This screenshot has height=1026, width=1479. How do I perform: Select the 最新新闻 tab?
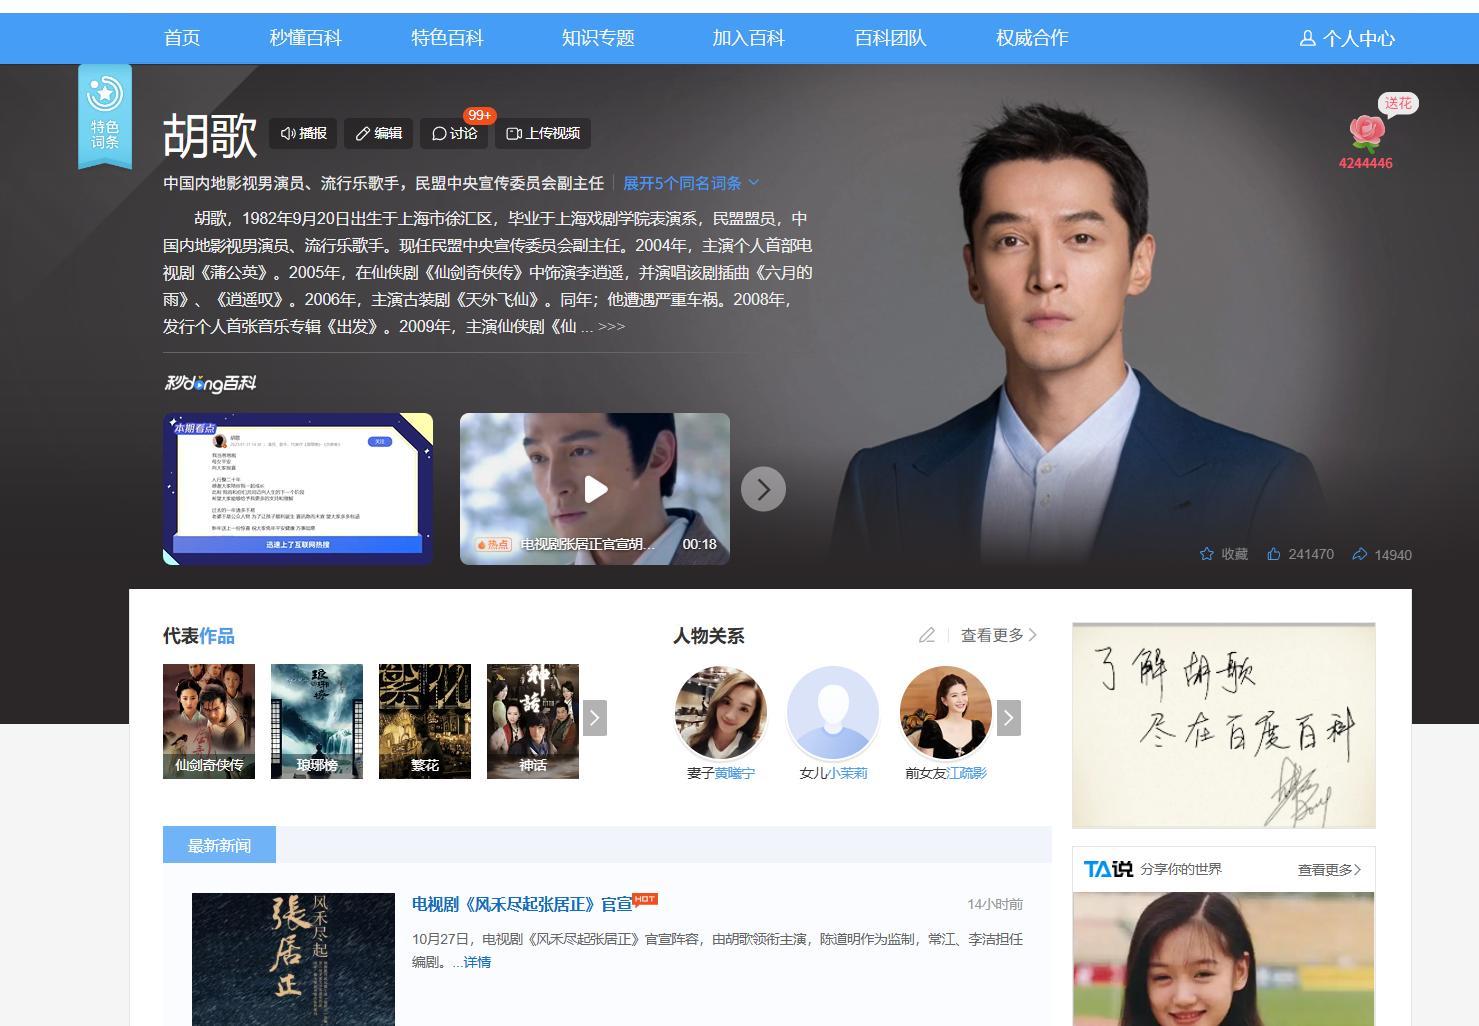point(219,845)
